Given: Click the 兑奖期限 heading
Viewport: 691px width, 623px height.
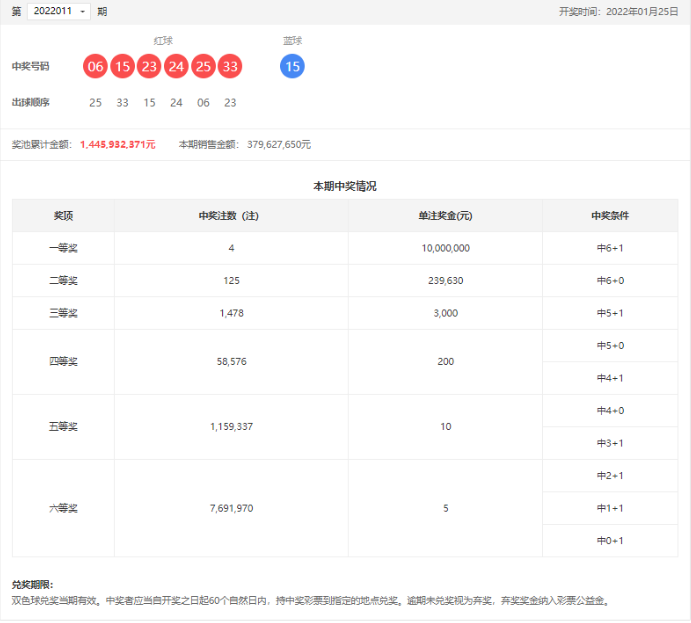Looking at the screenshot, I should 32,585.
